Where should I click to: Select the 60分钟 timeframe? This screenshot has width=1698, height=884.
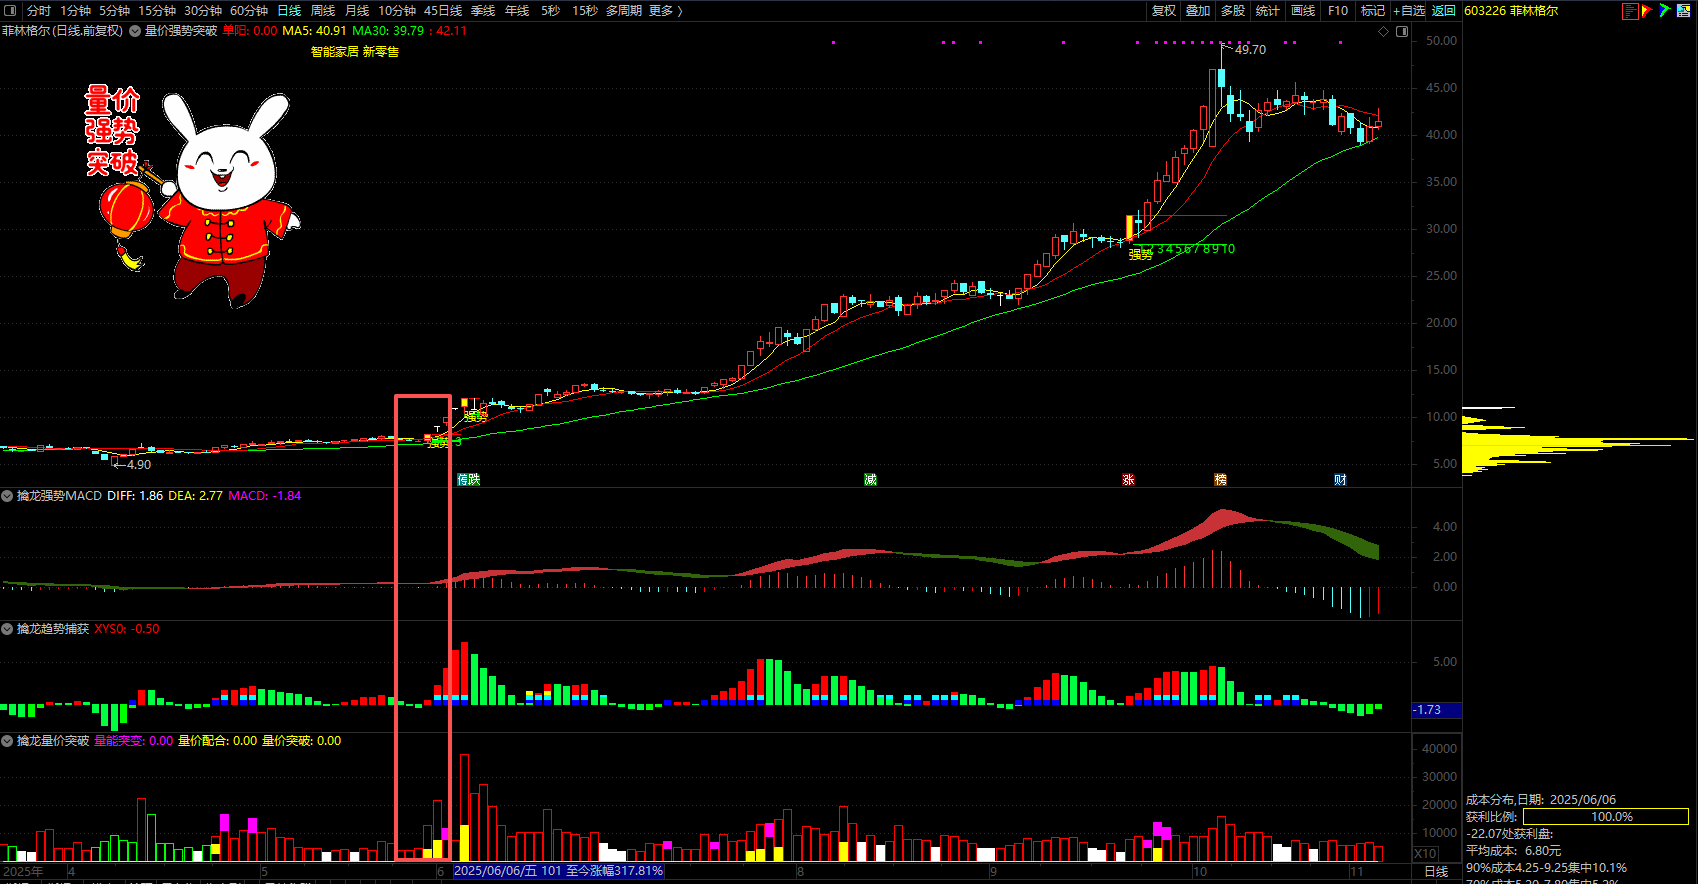click(248, 10)
